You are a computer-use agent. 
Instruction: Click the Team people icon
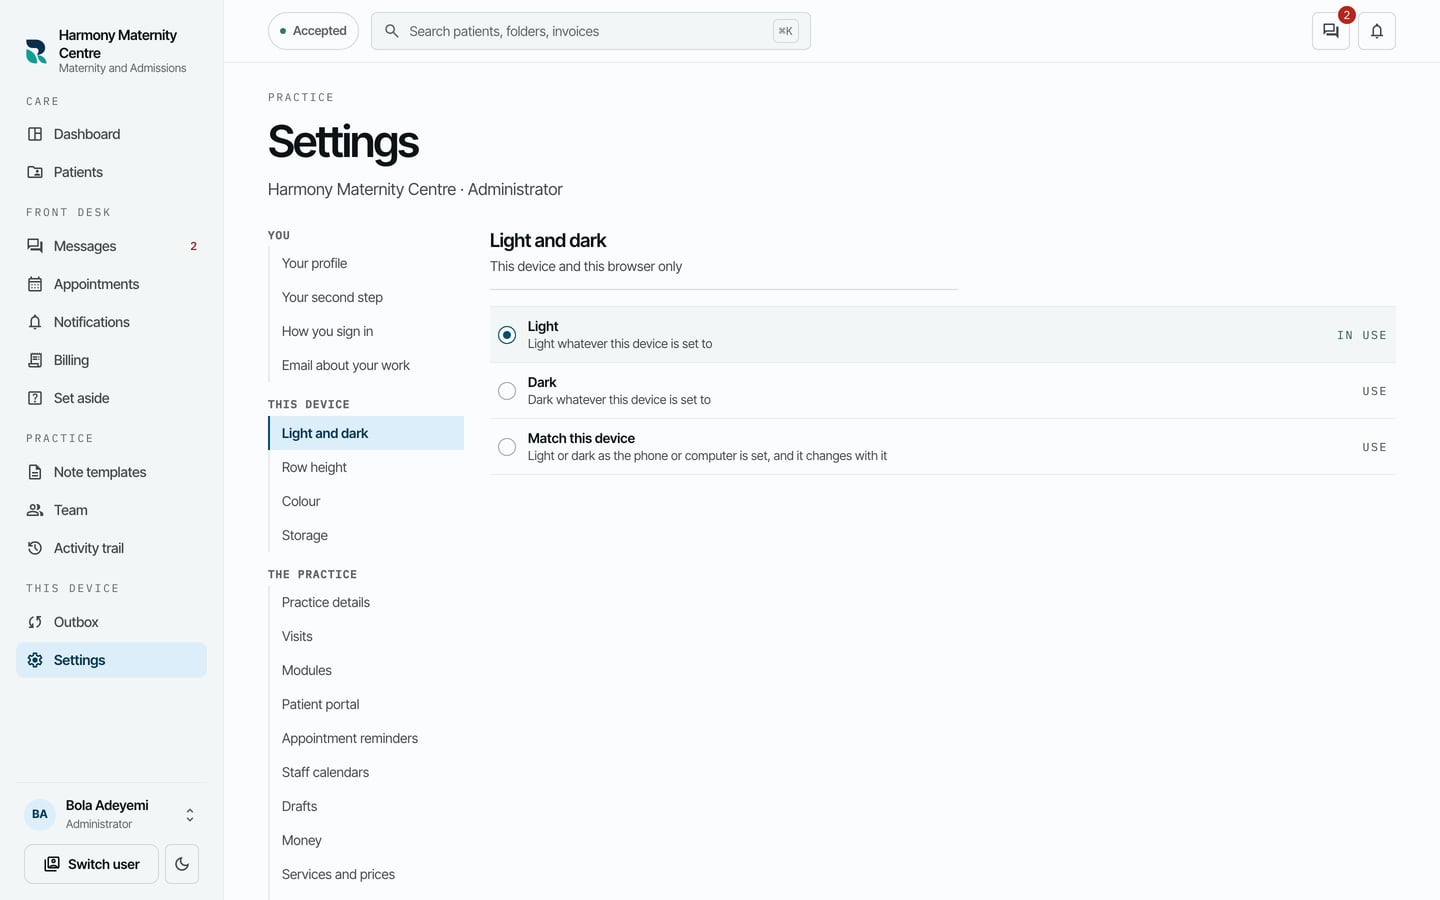coord(35,510)
